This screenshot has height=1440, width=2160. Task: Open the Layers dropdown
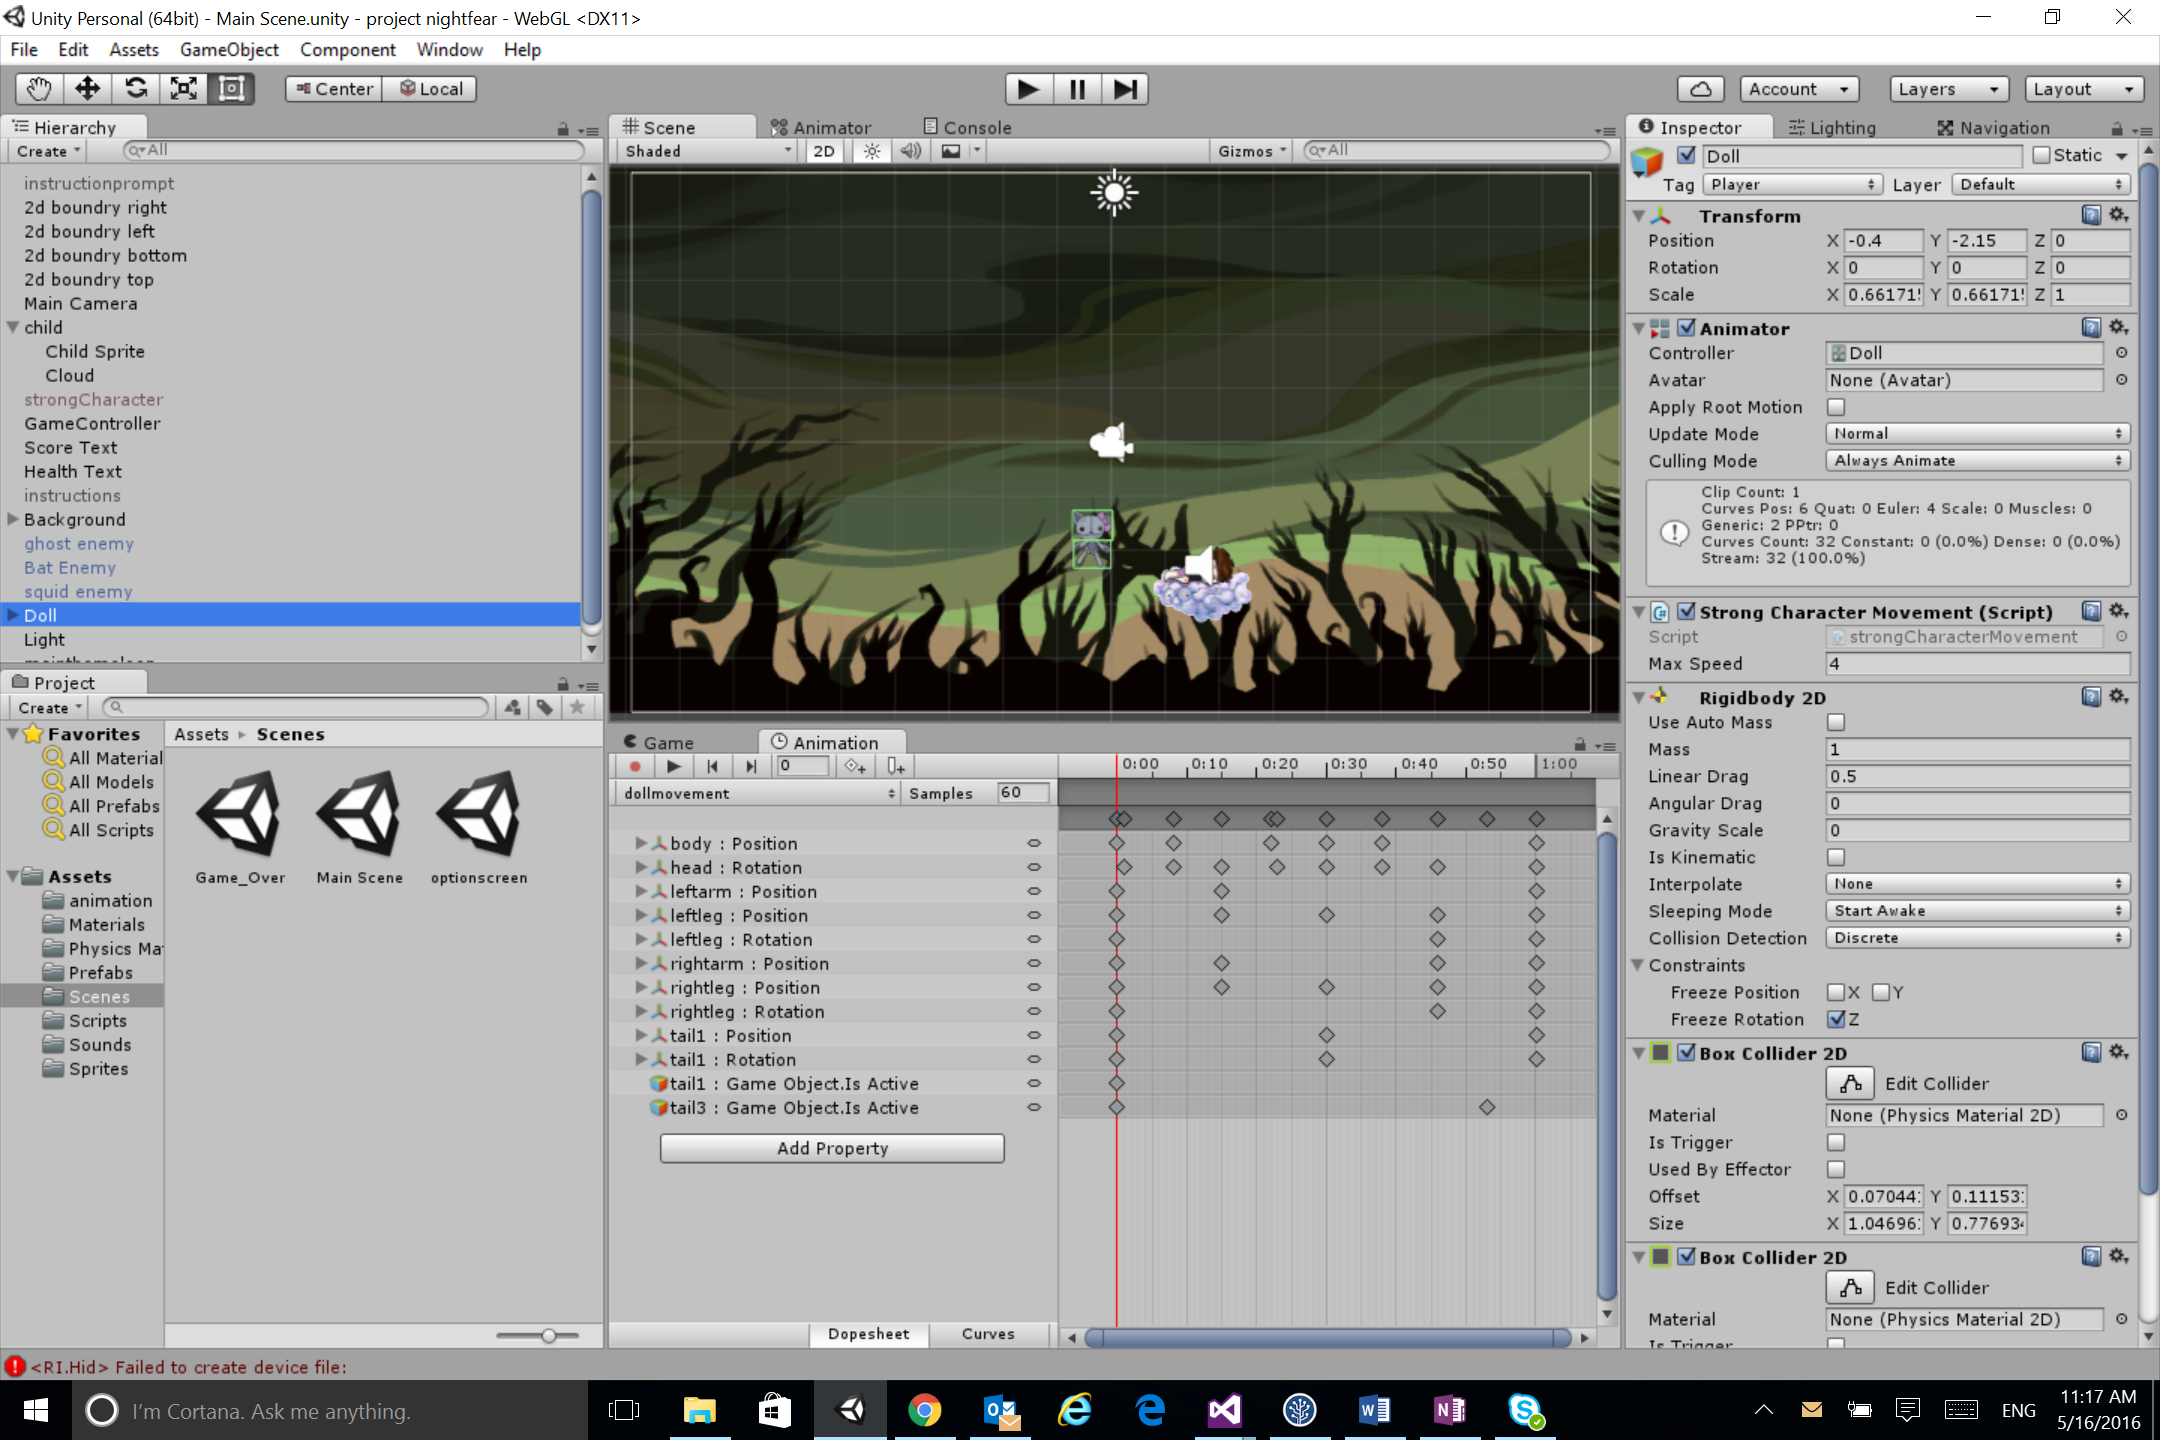pyautogui.click(x=1948, y=89)
